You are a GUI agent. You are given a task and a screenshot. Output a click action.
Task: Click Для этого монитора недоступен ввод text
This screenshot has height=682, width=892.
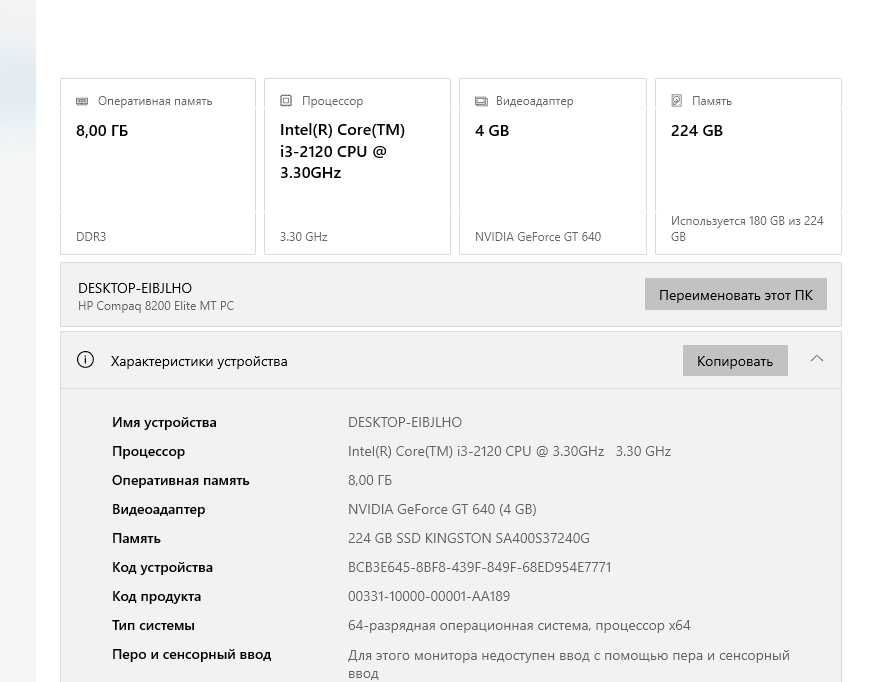(x=569, y=664)
